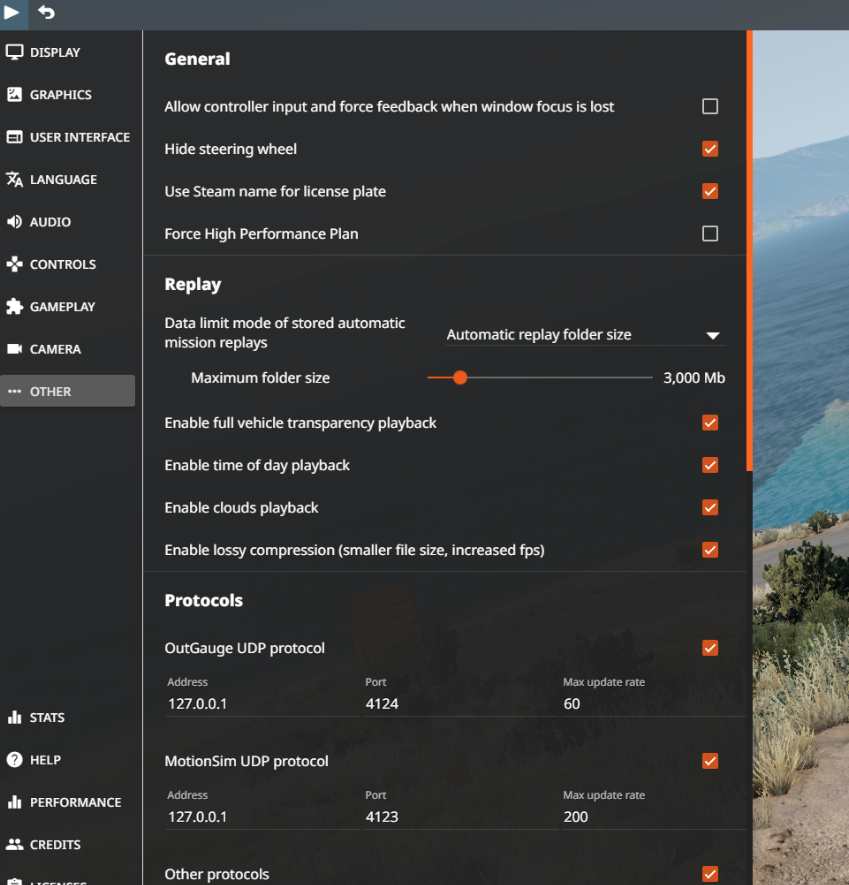The image size is (849, 885).
Task: Select the Language translate icon
Action: tap(15, 180)
